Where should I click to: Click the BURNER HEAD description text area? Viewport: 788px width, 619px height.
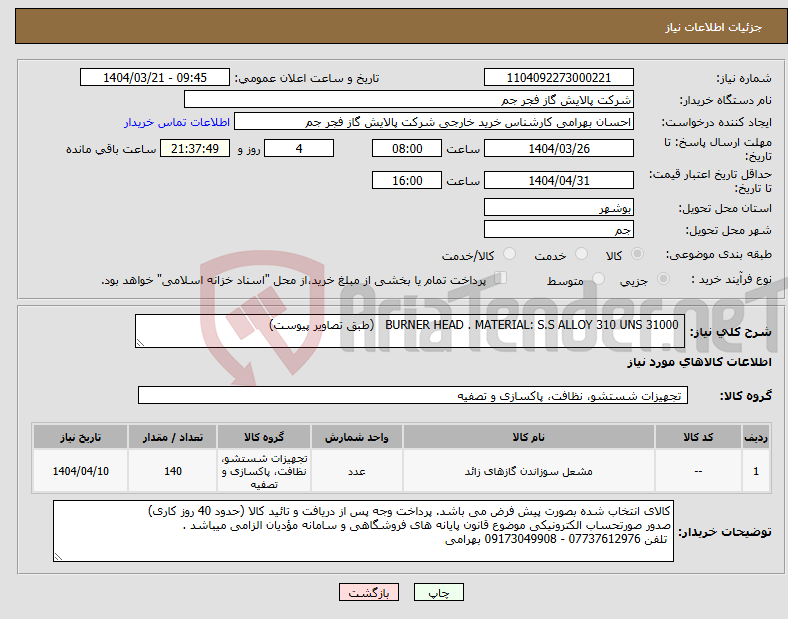click(x=410, y=331)
